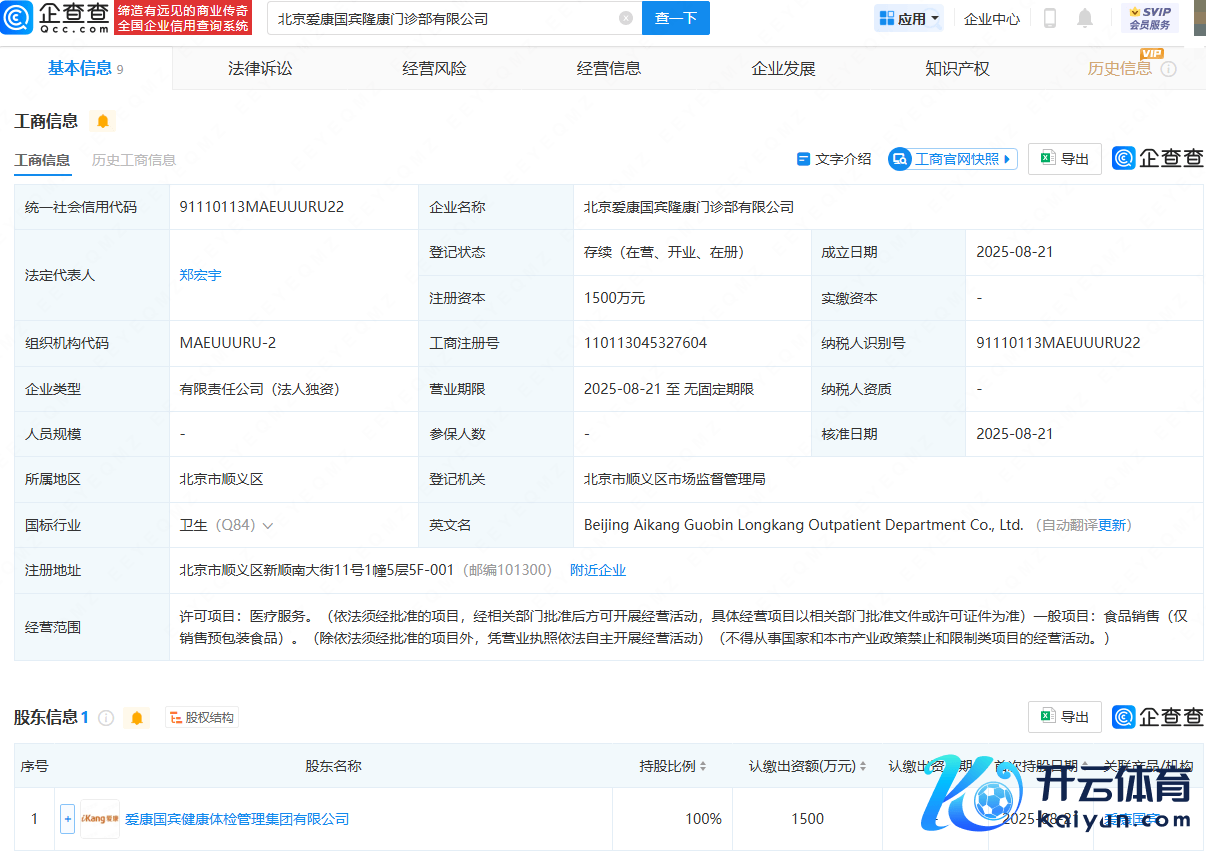Image resolution: width=1206 pixels, height=853 pixels.
Task: Click info icon next to 股东信息
Action: tap(106, 718)
